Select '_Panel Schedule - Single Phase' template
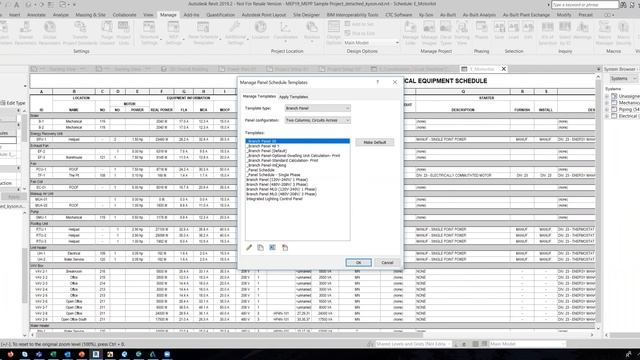640x360 pixels. coord(273,175)
